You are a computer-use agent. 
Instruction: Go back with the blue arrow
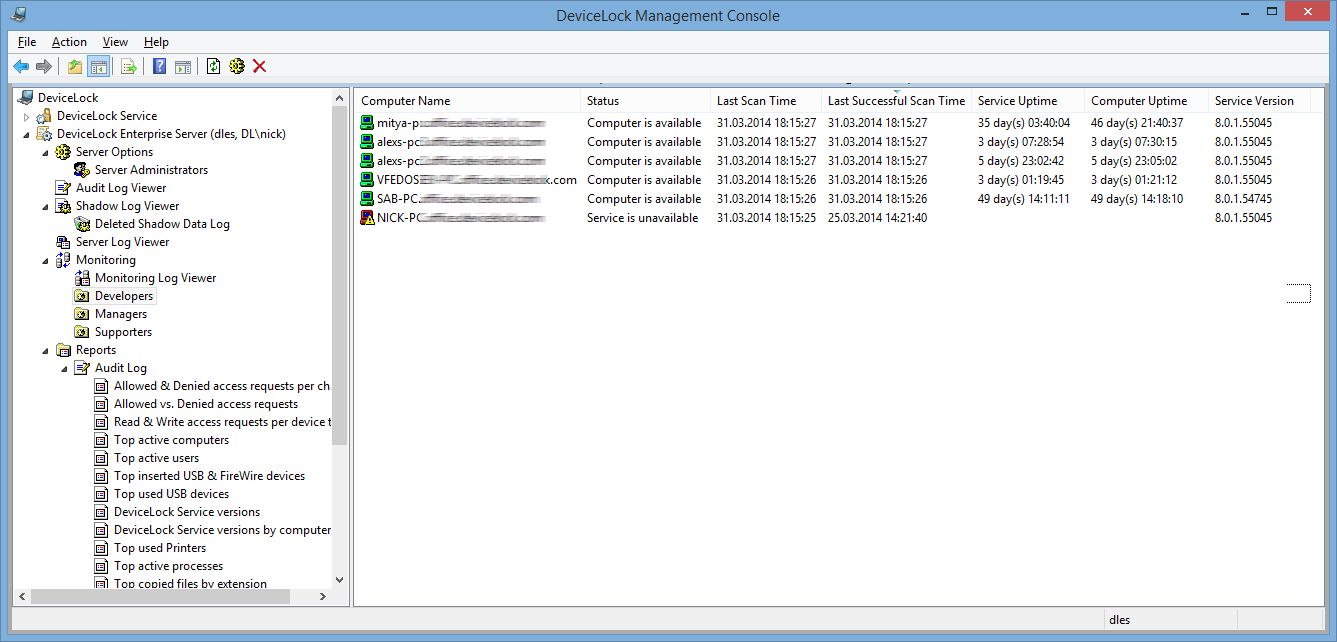tap(21, 66)
